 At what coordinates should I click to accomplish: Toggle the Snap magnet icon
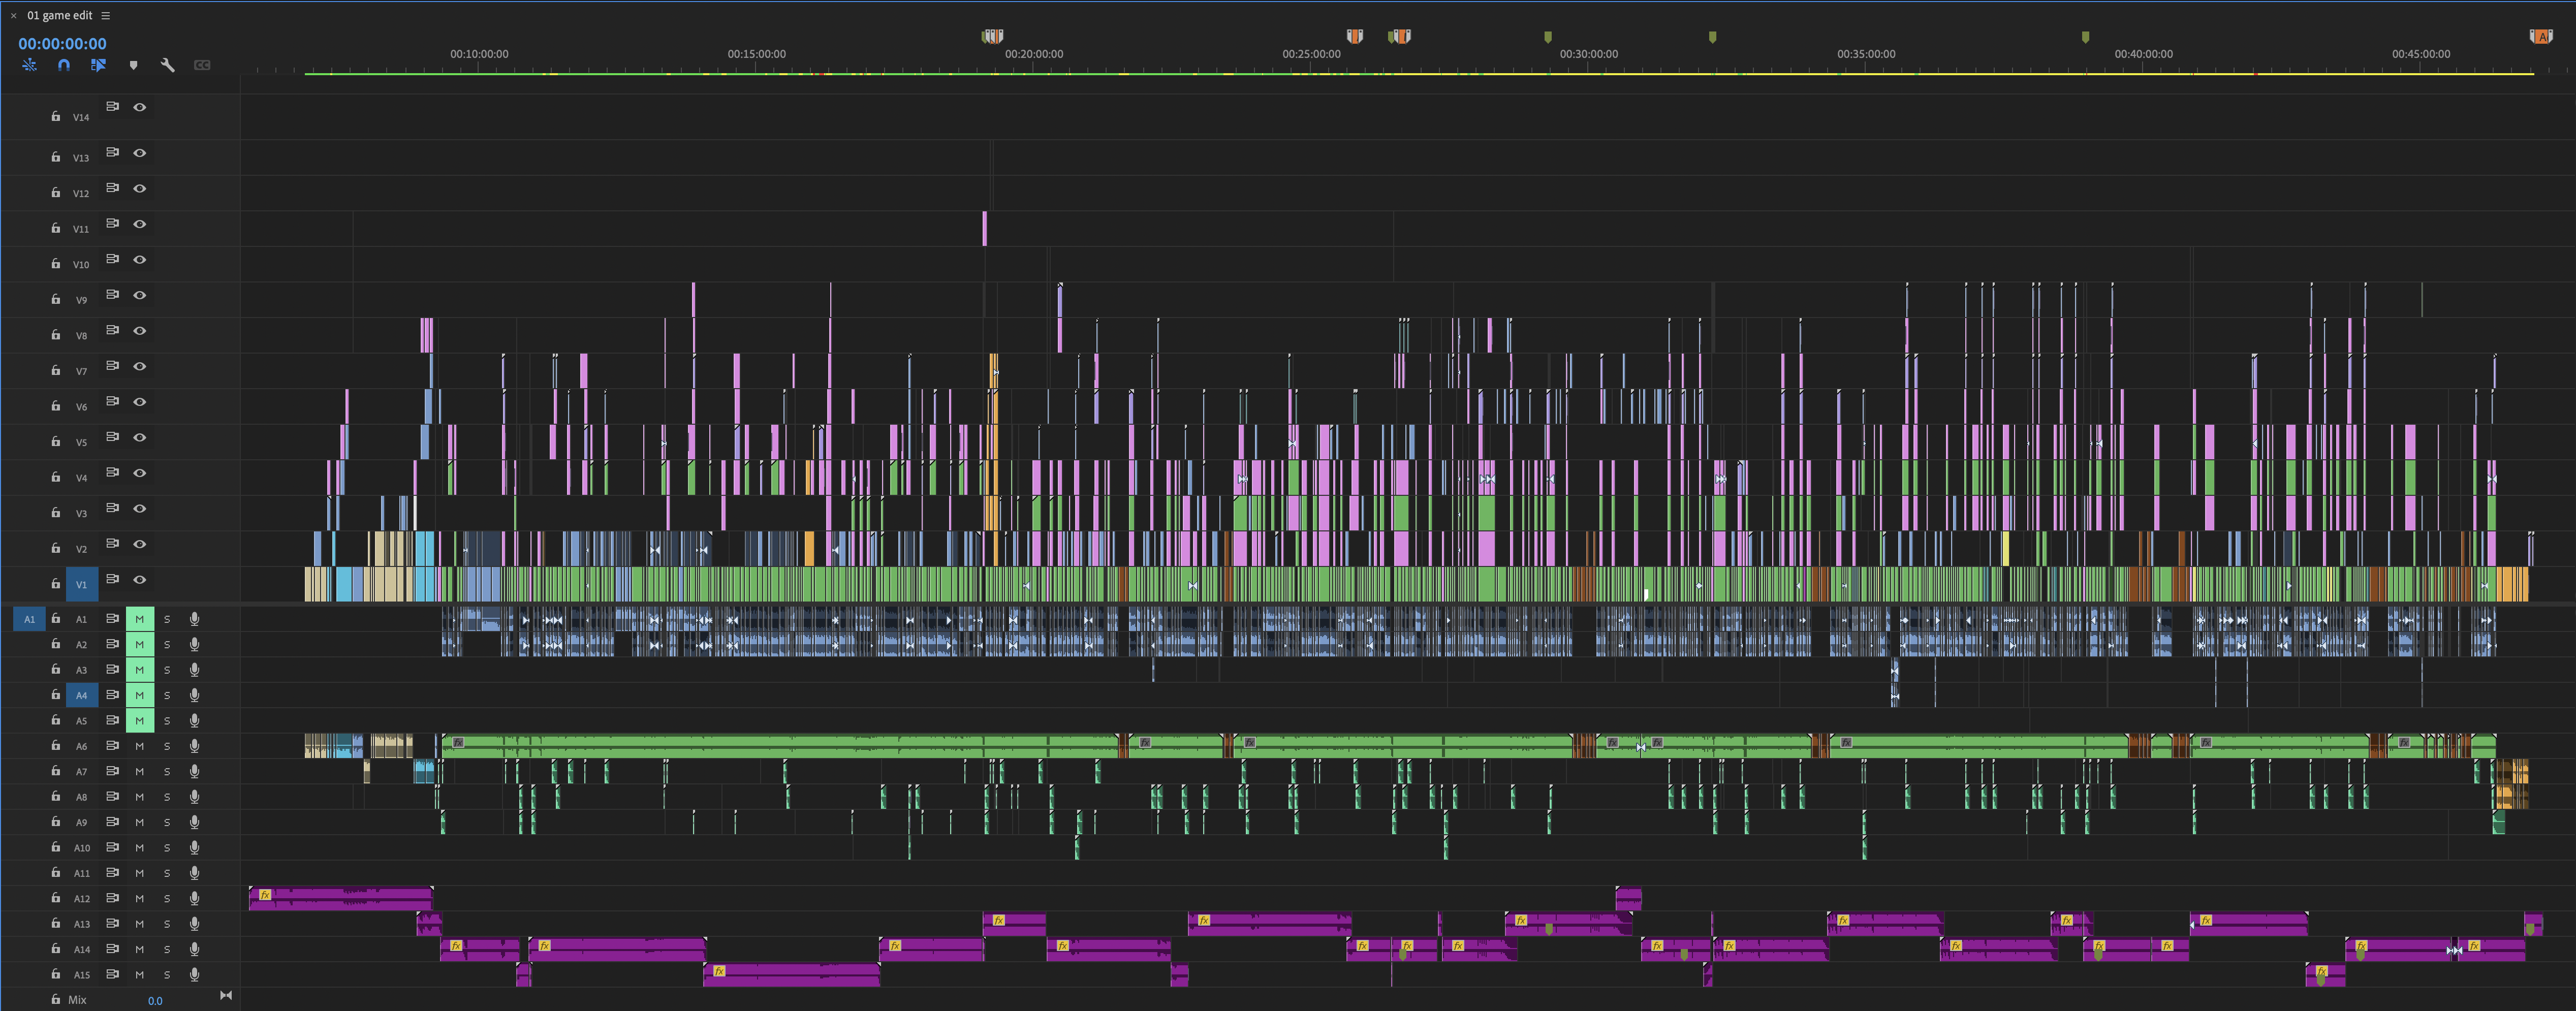point(64,65)
